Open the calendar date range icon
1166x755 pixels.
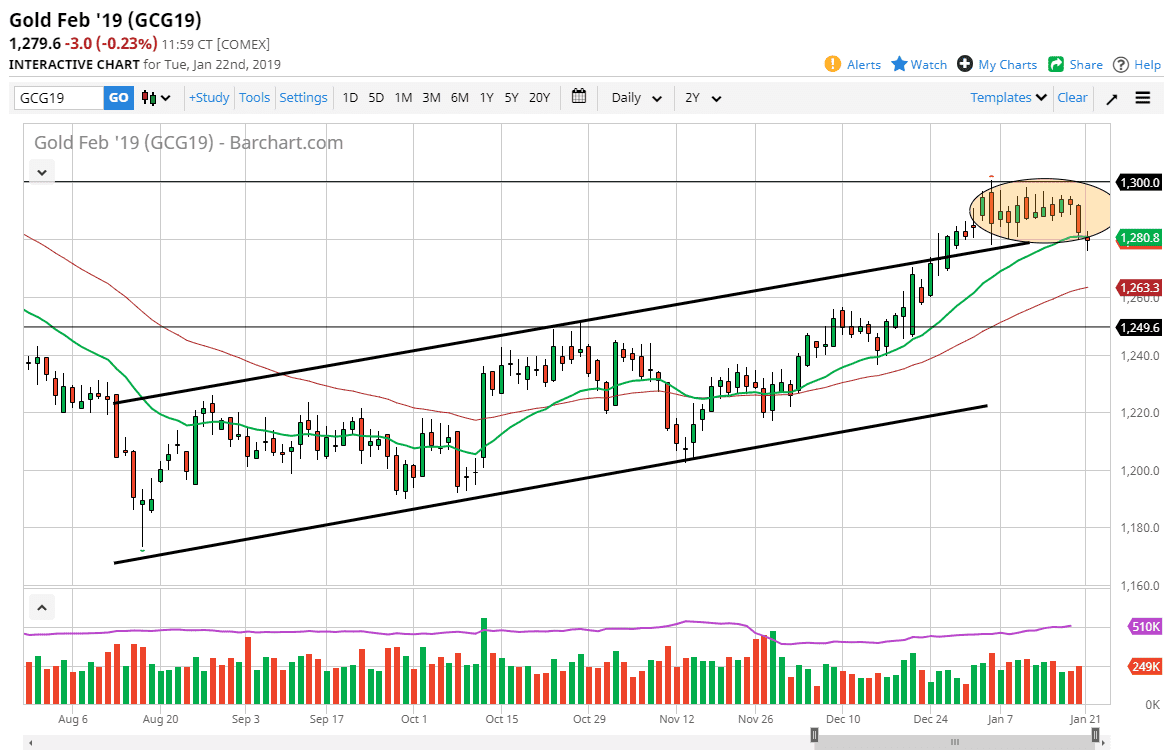pyautogui.click(x=579, y=97)
